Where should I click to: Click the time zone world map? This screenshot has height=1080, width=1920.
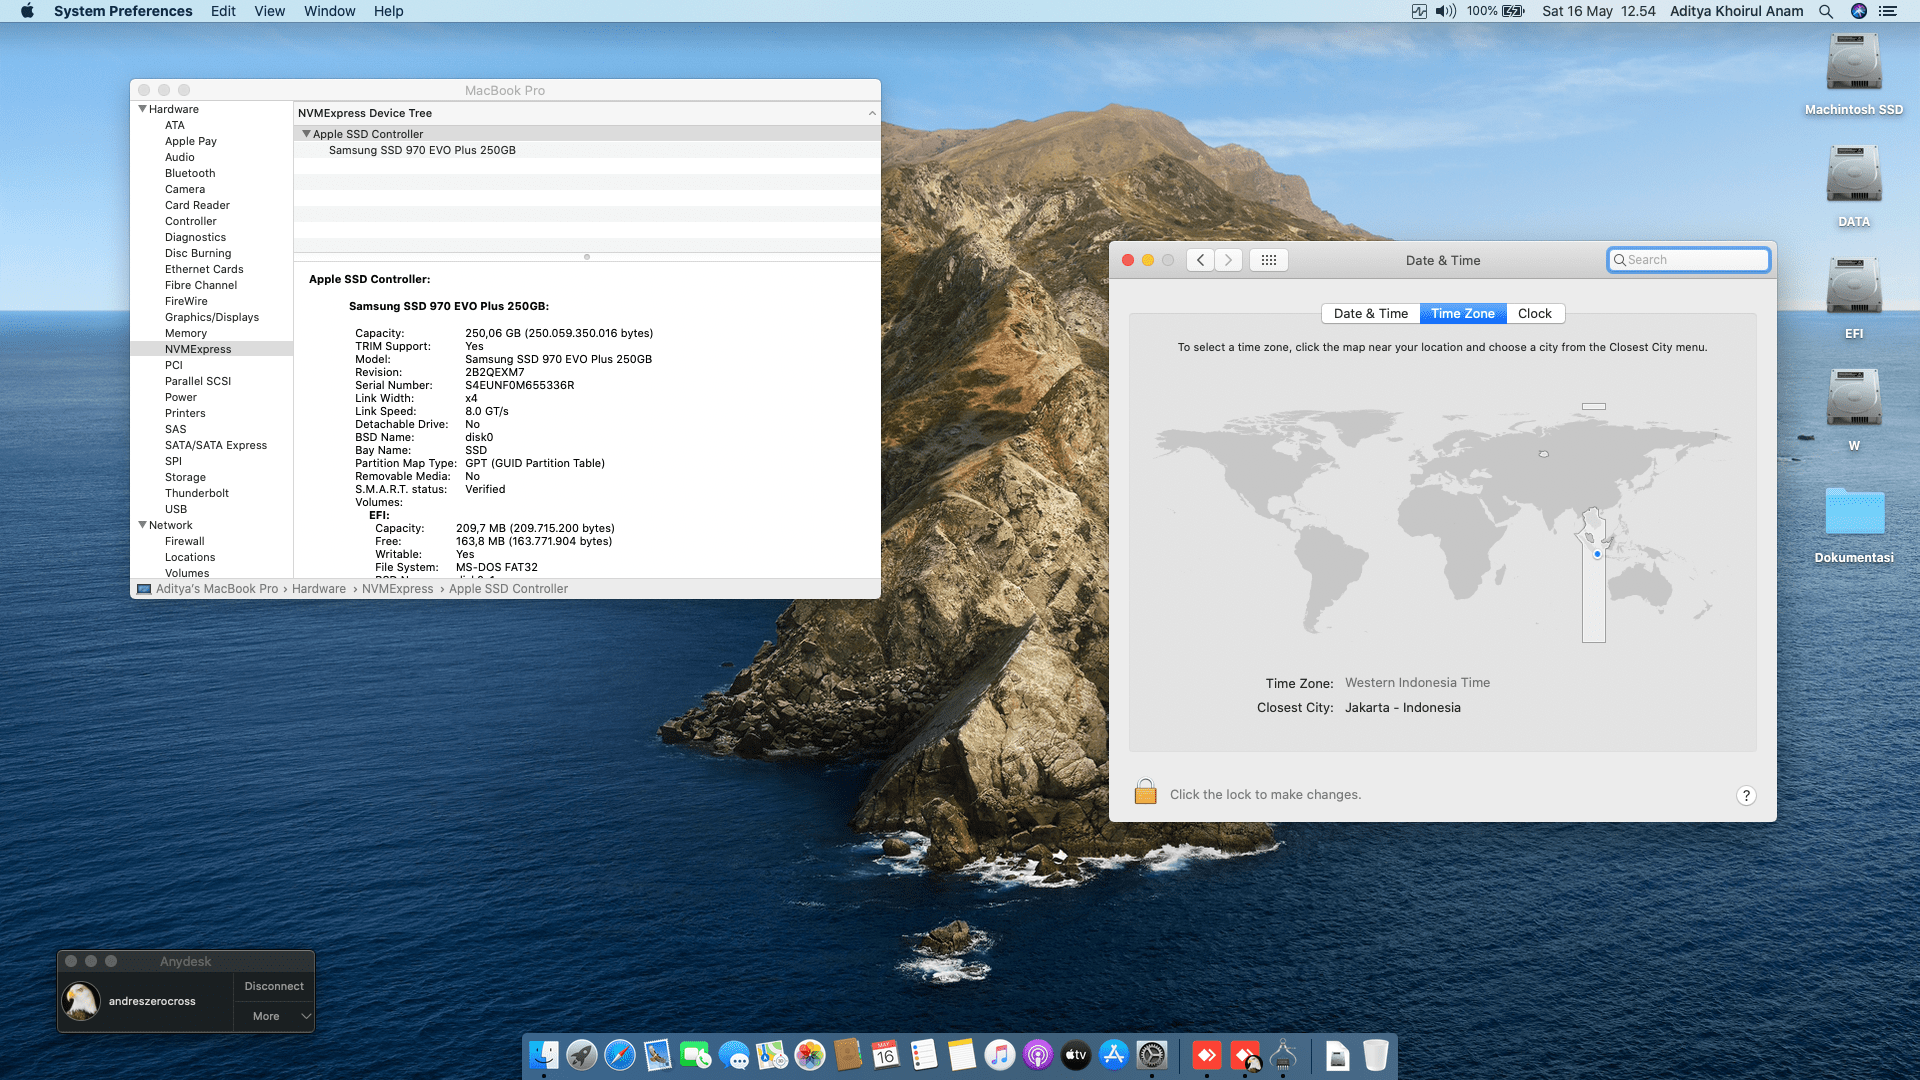click(1442, 523)
